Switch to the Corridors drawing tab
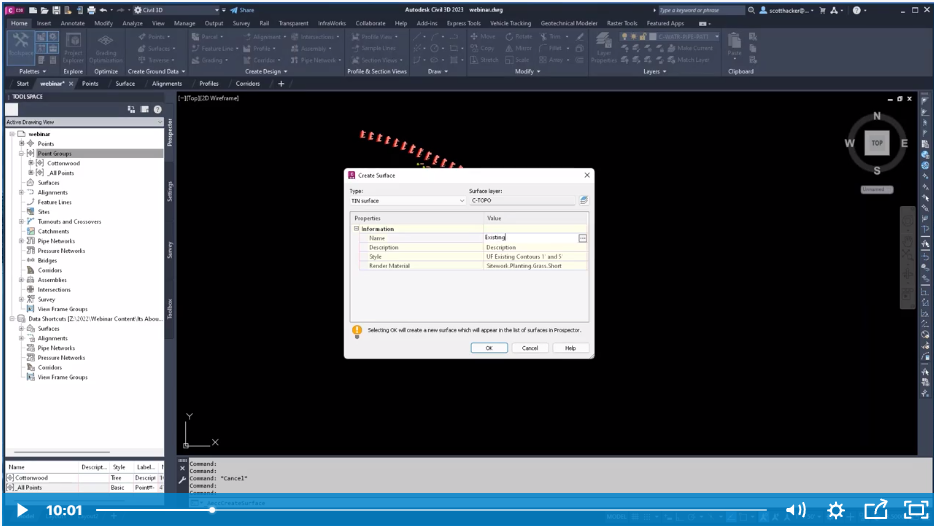This screenshot has height=526, width=934. [247, 84]
